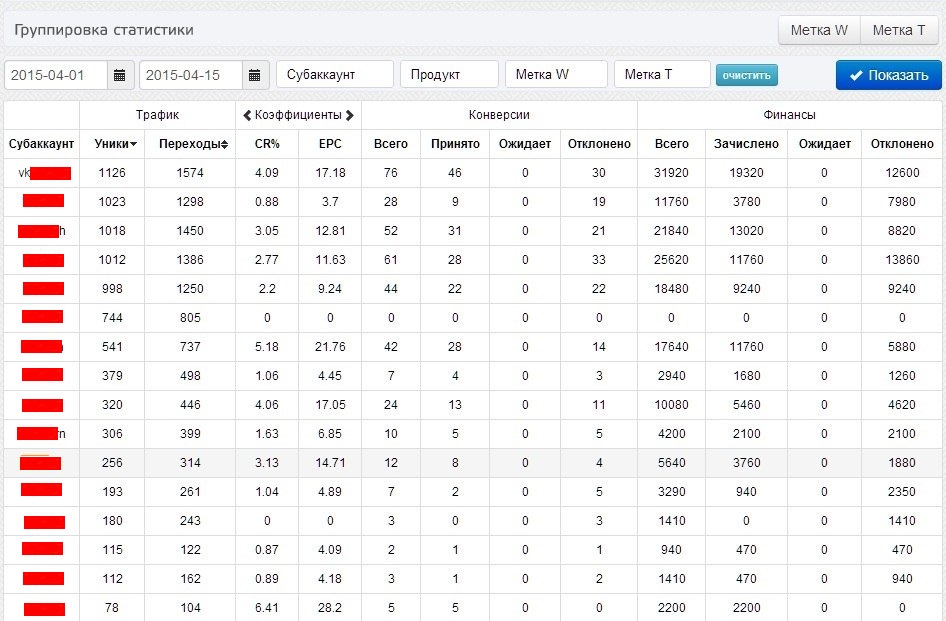
Task: Click the Отклонено finance value 13860
Action: (x=902, y=260)
